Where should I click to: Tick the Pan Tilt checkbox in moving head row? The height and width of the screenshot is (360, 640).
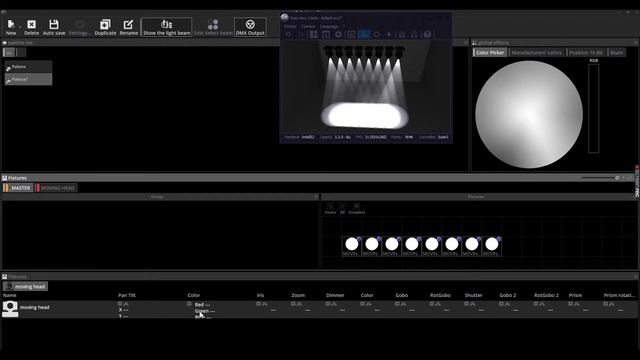pyautogui.click(x=120, y=304)
